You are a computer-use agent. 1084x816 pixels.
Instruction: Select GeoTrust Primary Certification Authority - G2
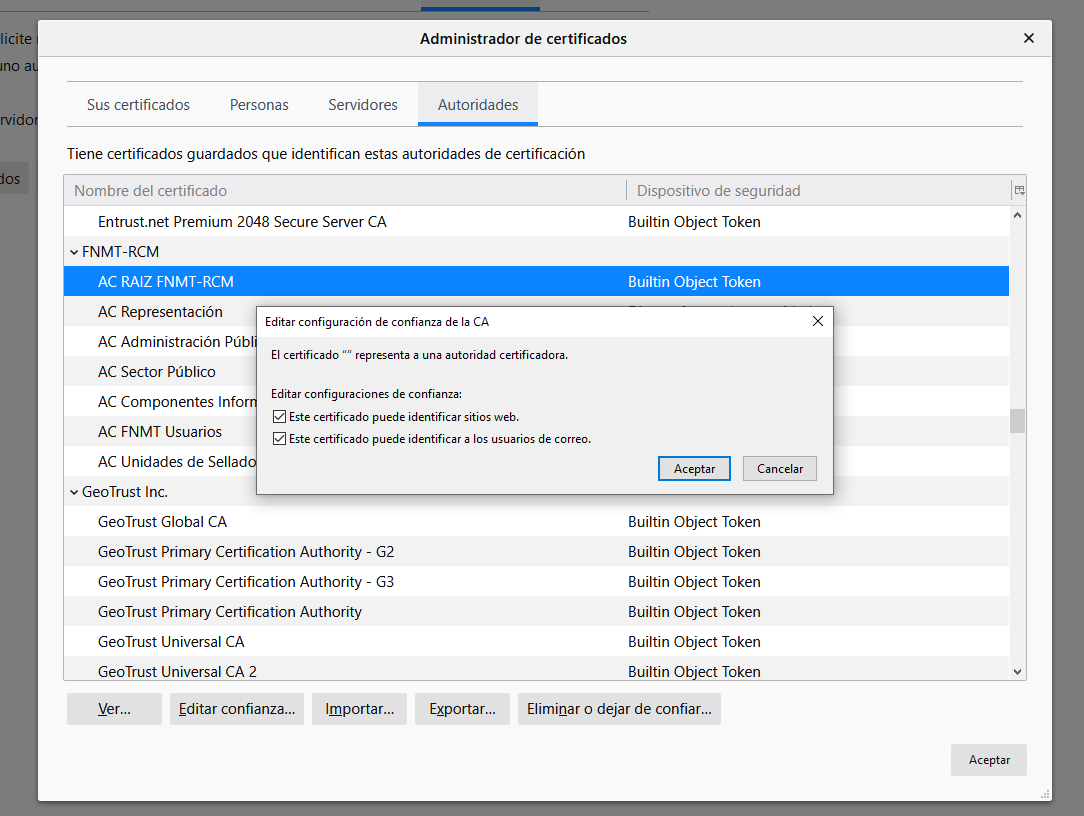pos(536,552)
